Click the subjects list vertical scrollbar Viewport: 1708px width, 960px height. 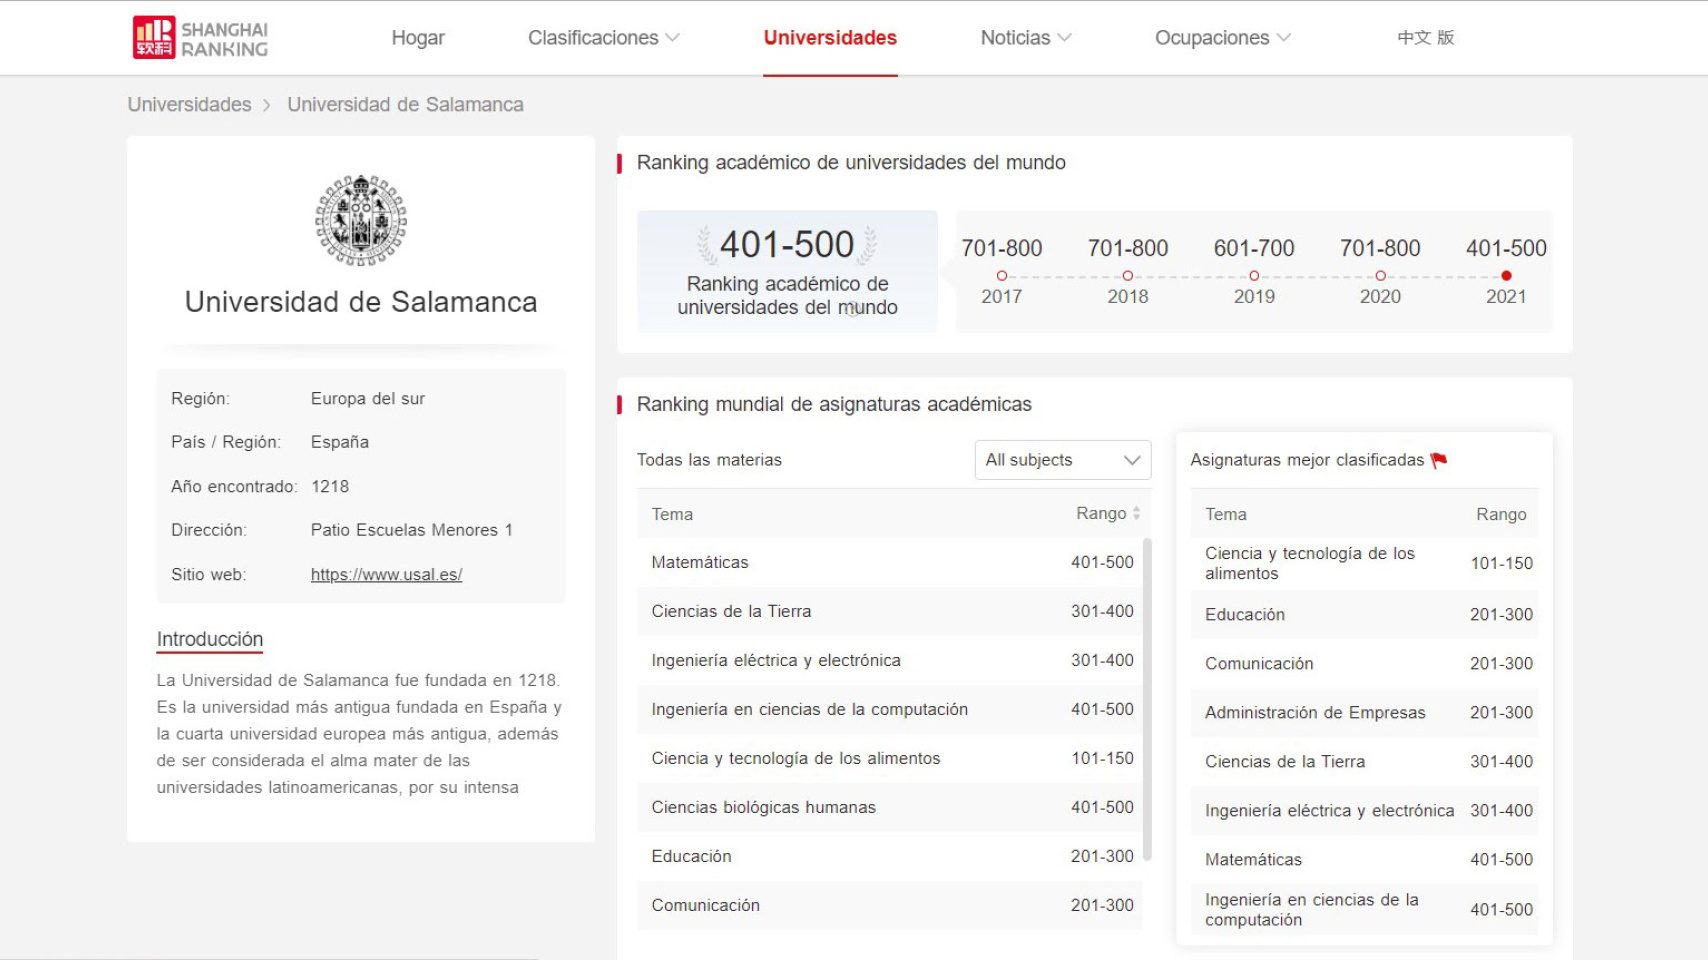(x=1147, y=700)
